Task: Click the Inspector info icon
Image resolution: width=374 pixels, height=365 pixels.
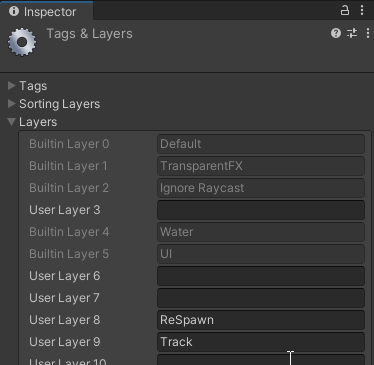Action: (x=14, y=11)
